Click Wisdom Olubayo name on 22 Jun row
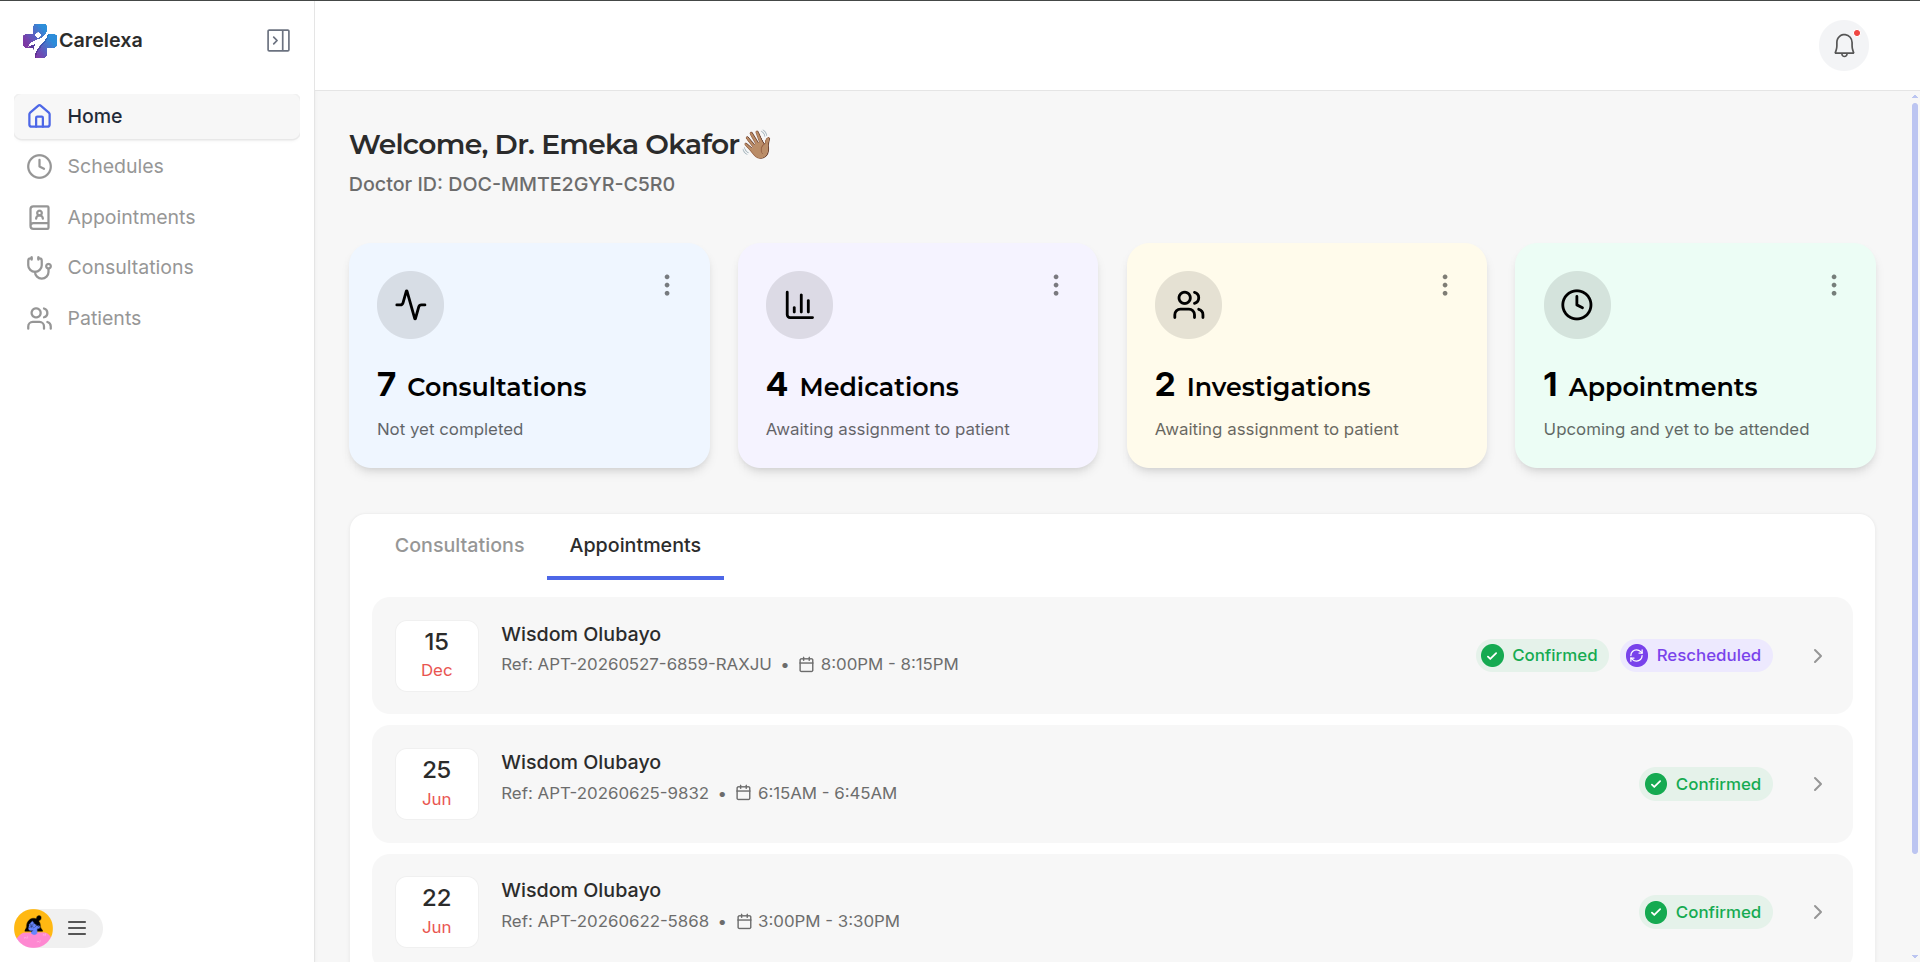 click(581, 890)
